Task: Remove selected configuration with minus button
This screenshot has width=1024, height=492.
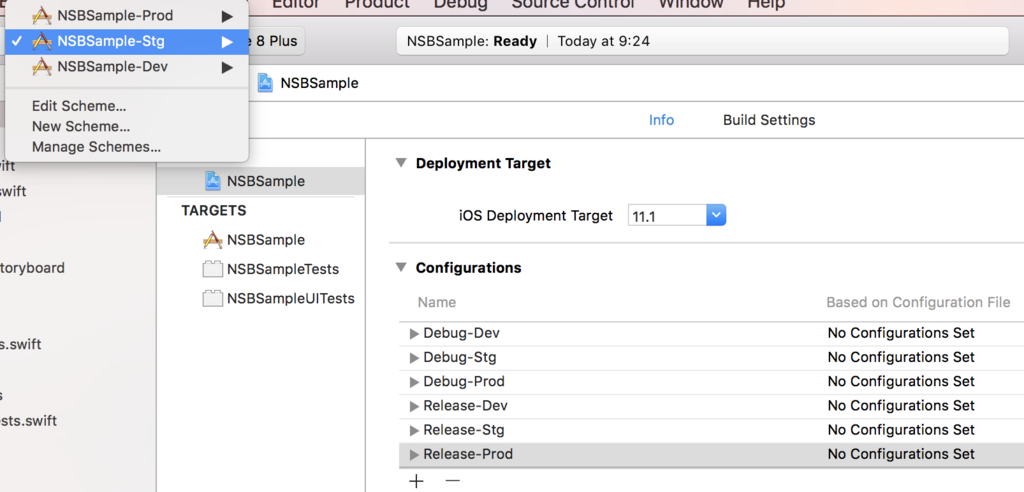Action: [x=453, y=481]
